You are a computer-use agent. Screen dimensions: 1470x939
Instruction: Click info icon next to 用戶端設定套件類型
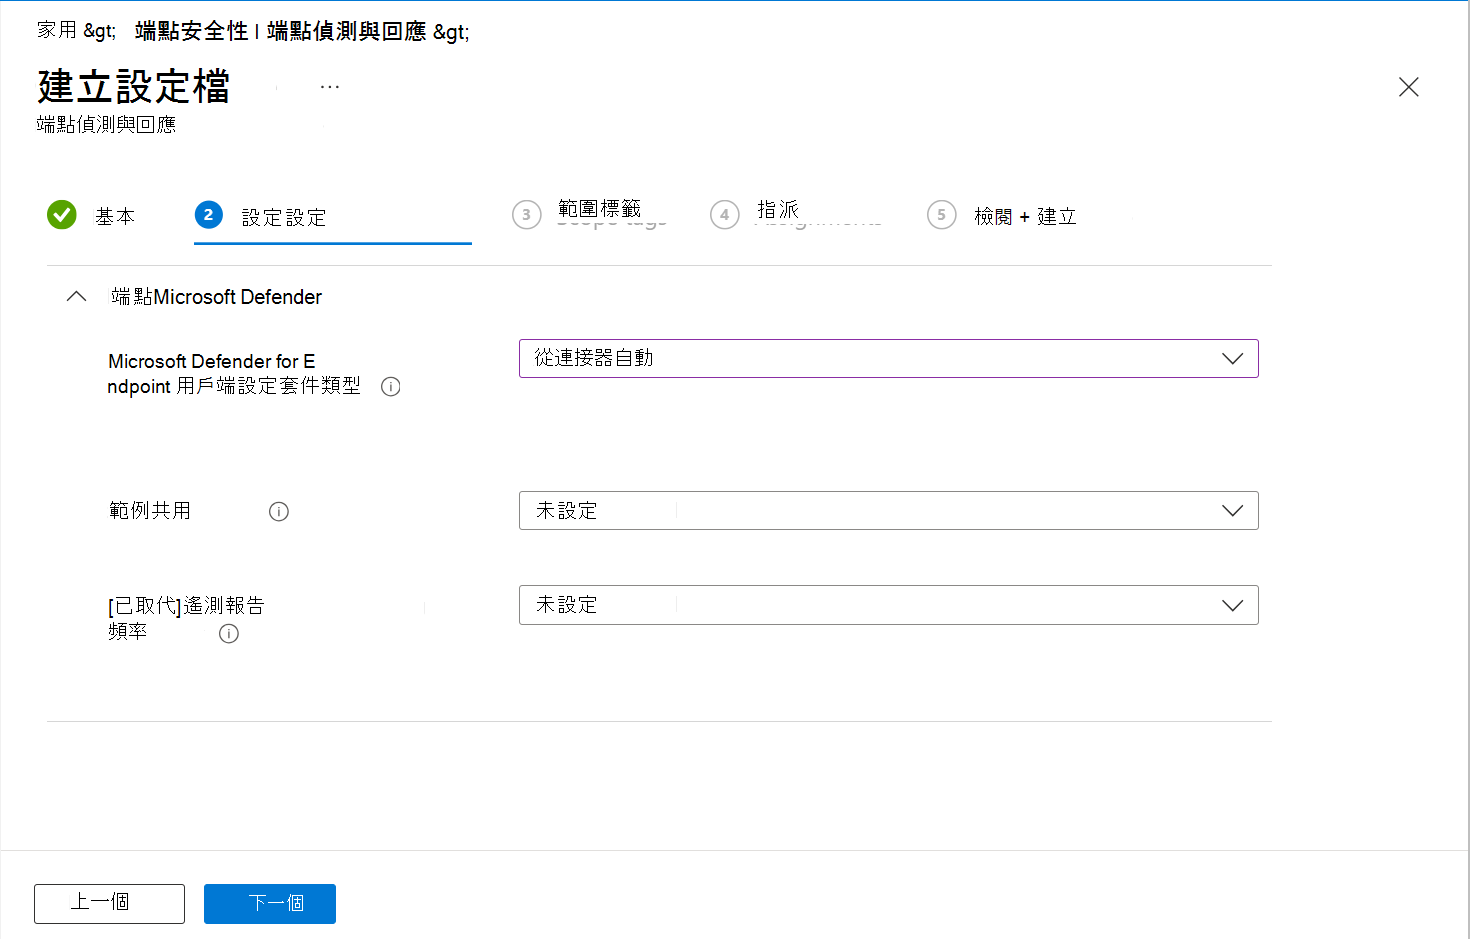pyautogui.click(x=391, y=387)
